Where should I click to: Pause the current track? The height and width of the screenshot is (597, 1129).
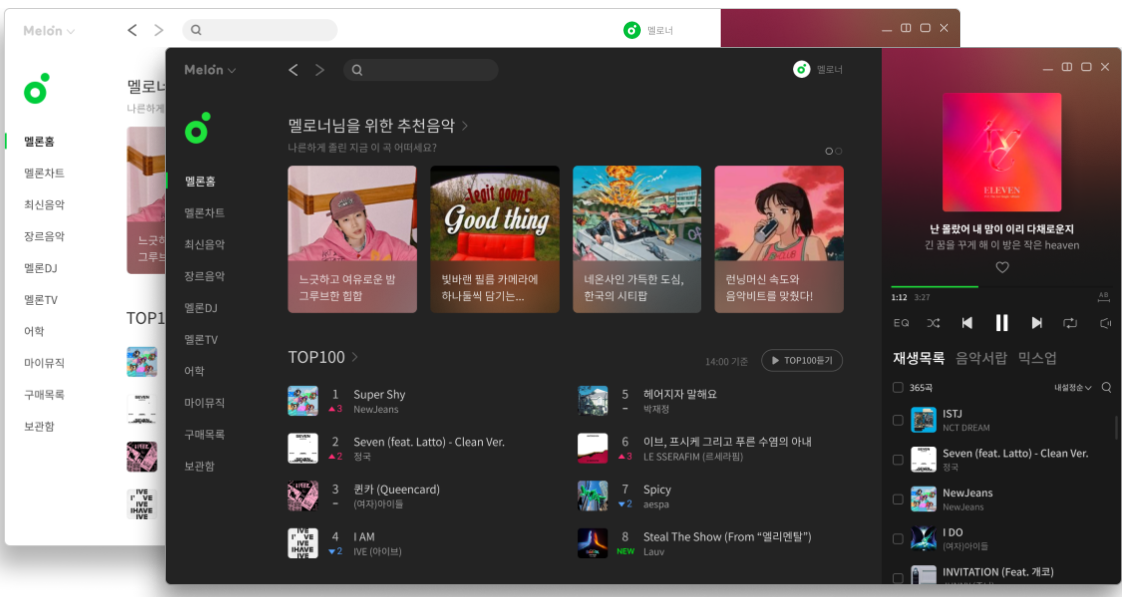pos(1002,323)
